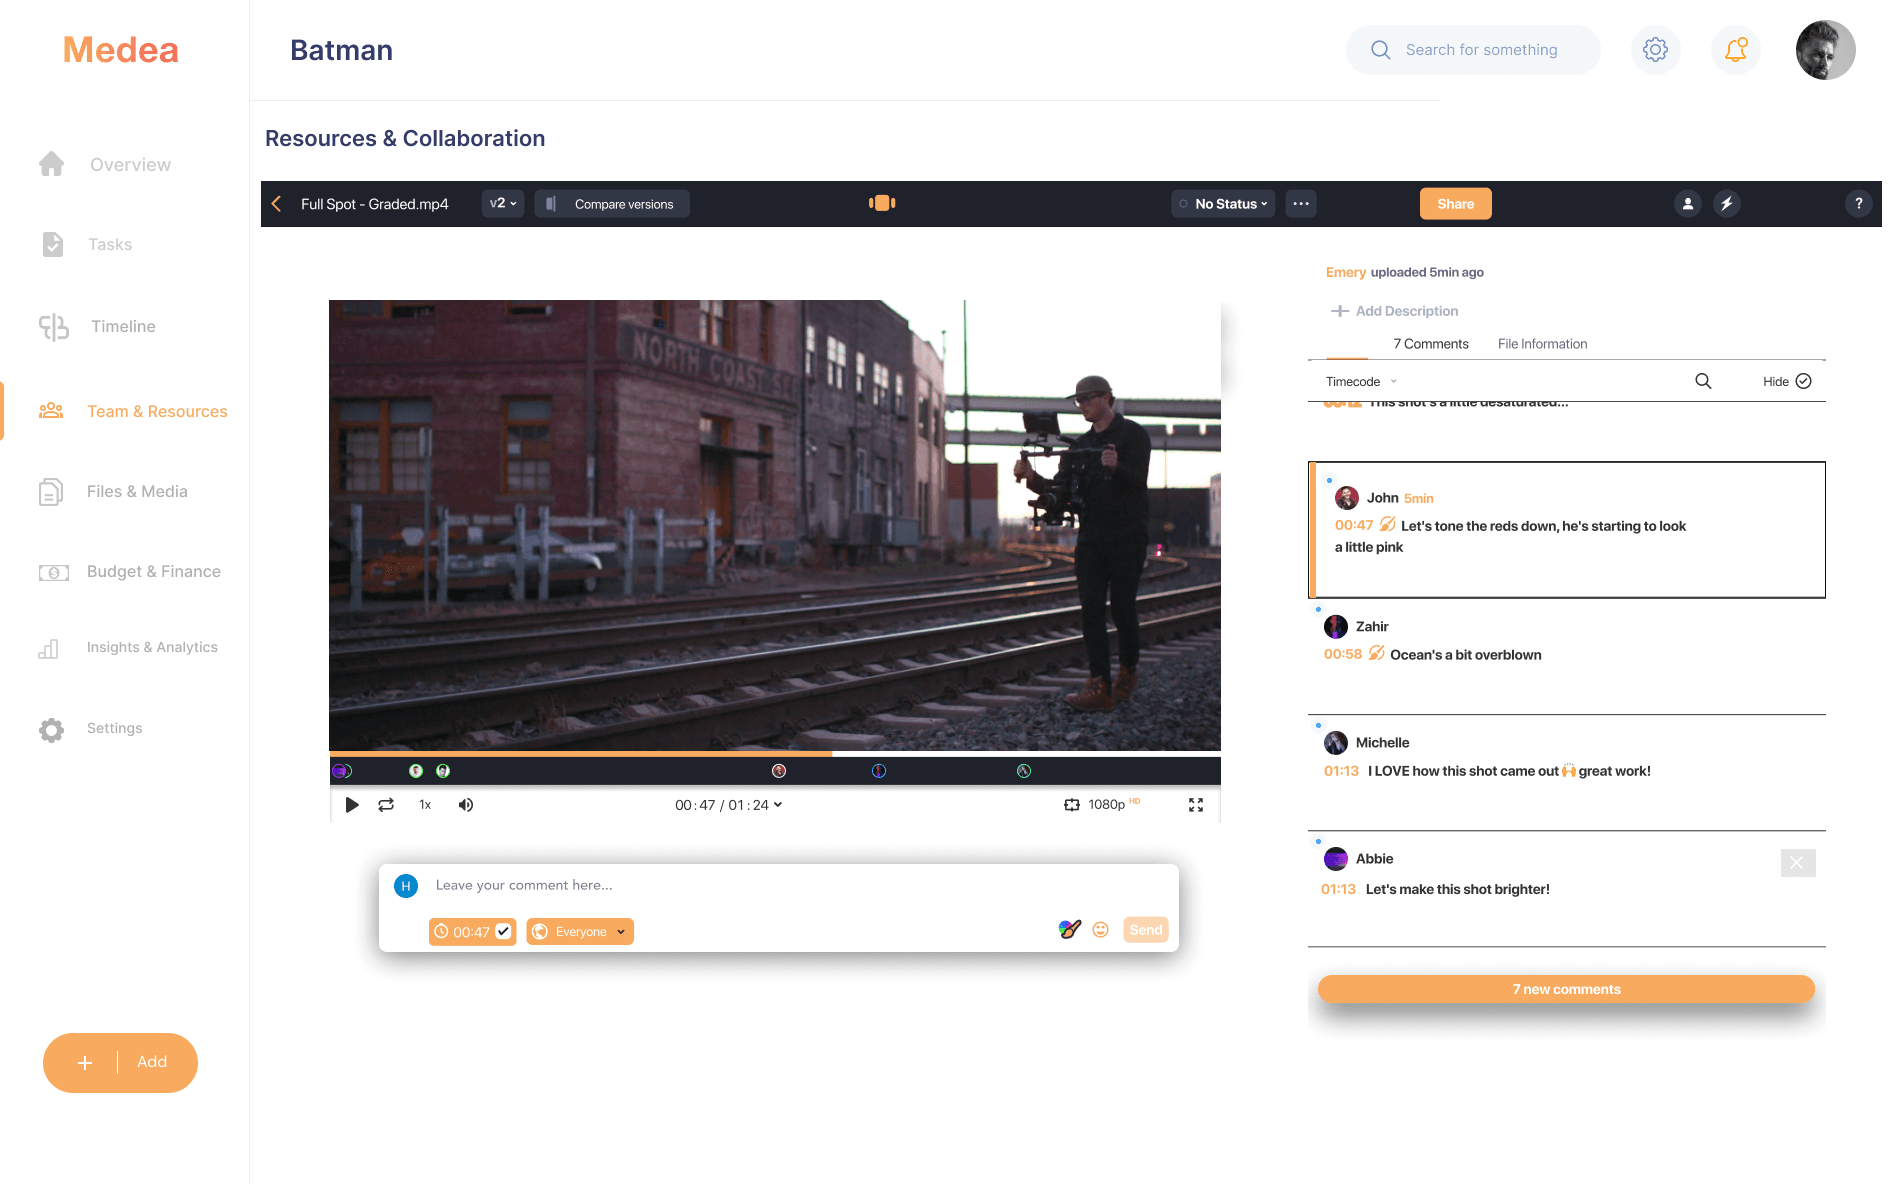Search comments with magnifier icon
The image size is (1893, 1184).
[x=1703, y=381]
